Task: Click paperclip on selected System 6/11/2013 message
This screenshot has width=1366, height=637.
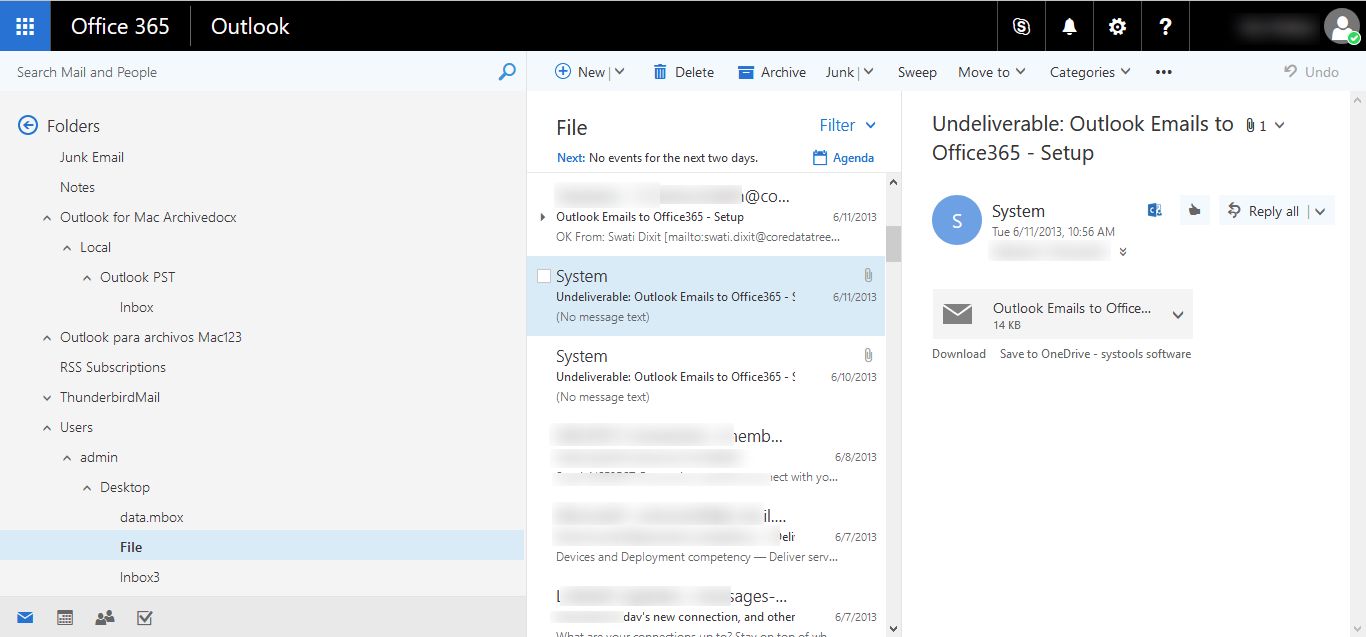Action: tap(868, 275)
